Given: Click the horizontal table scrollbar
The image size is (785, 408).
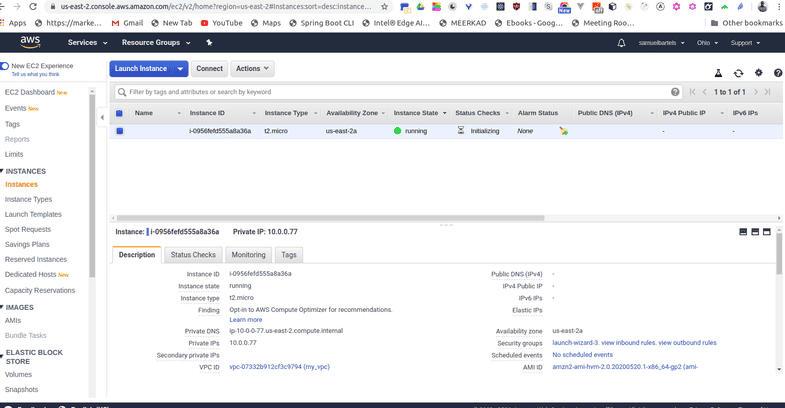Looking at the screenshot, I should click(330, 218).
